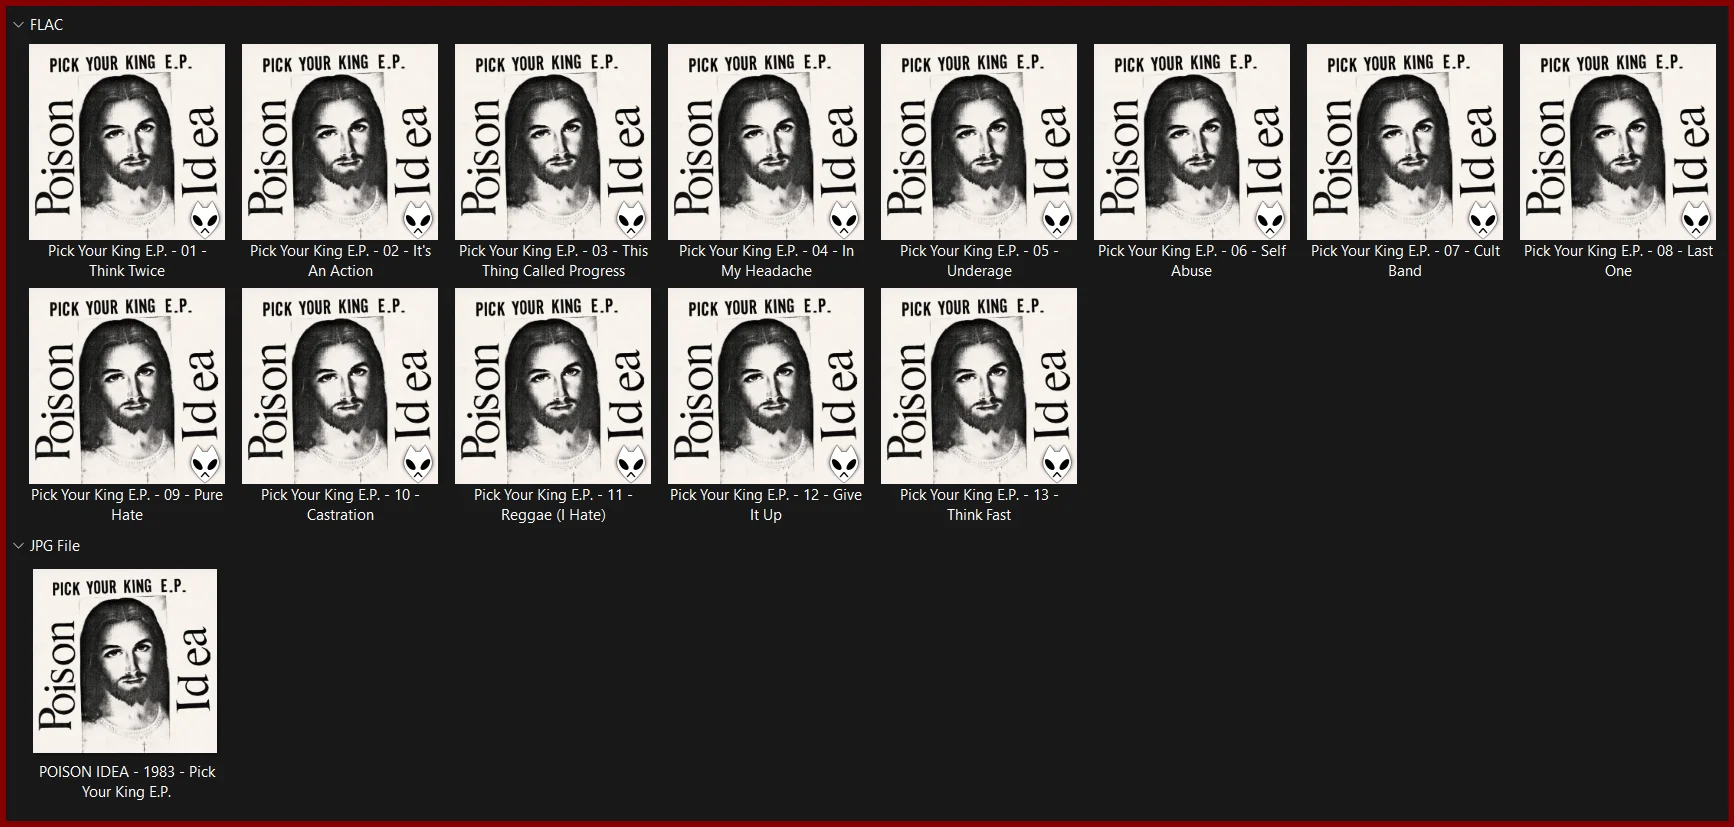Click the file name 'Pick Your King E.P. - 01 - Think Twice'
Image resolution: width=1734 pixels, height=827 pixels.
[127, 261]
